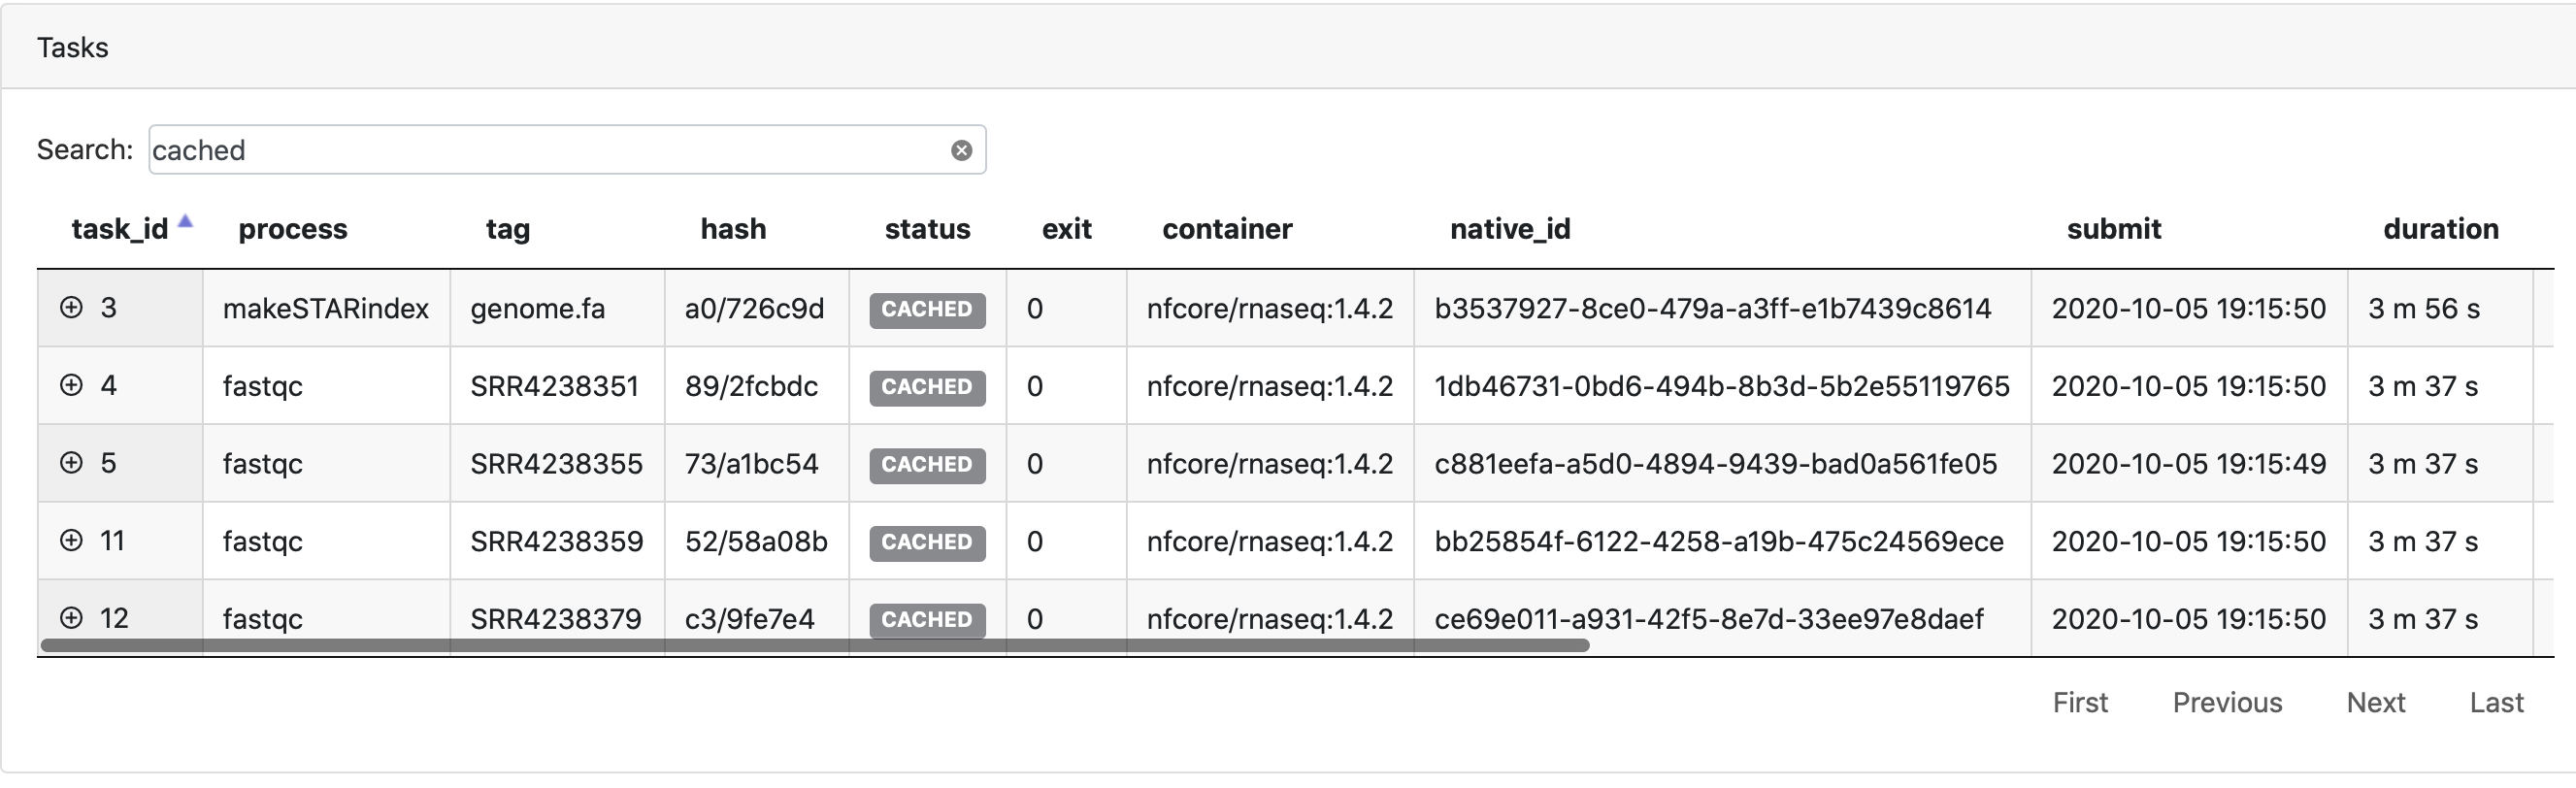The width and height of the screenshot is (2576, 788).
Task: Click the plus icon beside task 12
Action: pyautogui.click(x=71, y=617)
